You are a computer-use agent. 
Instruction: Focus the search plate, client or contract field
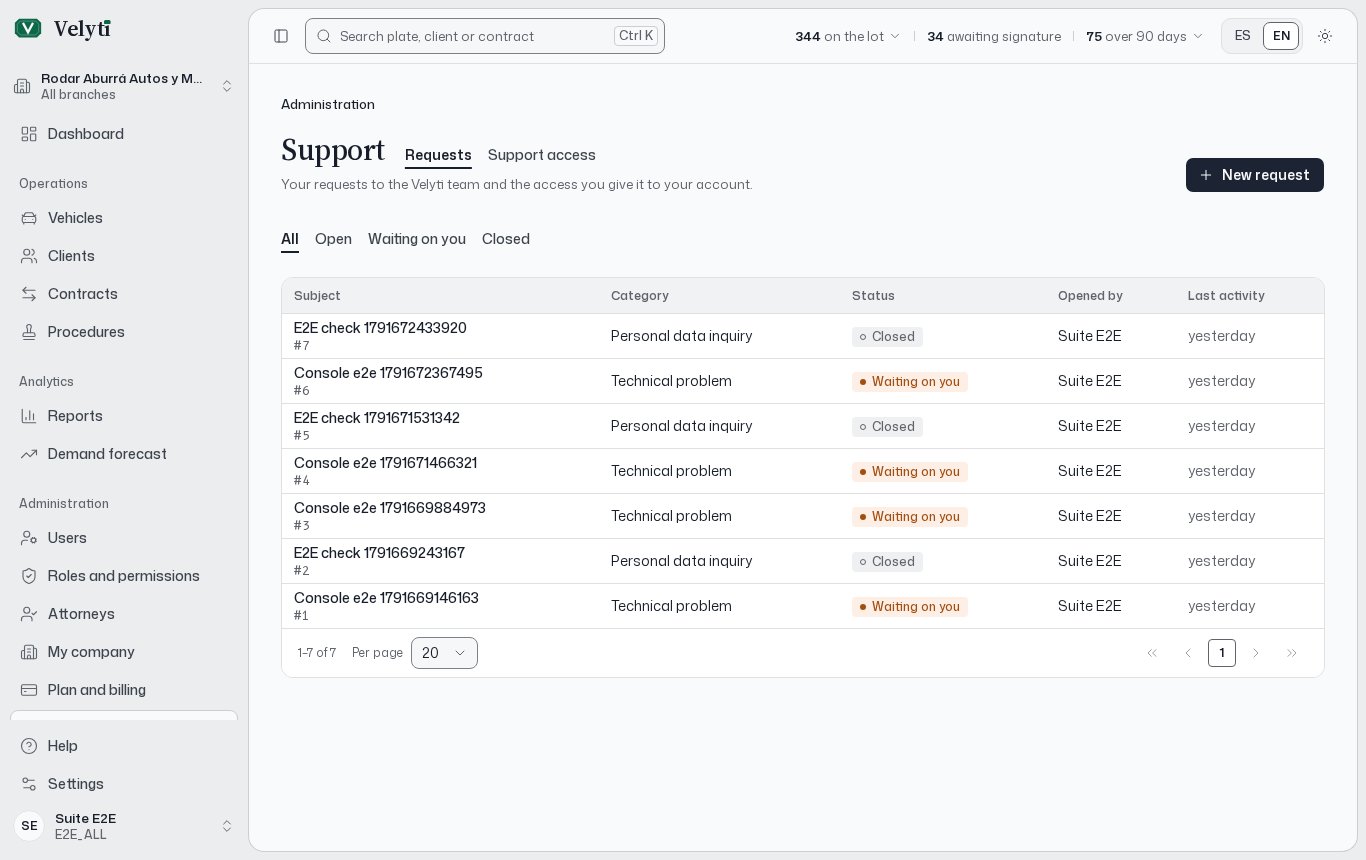point(485,36)
